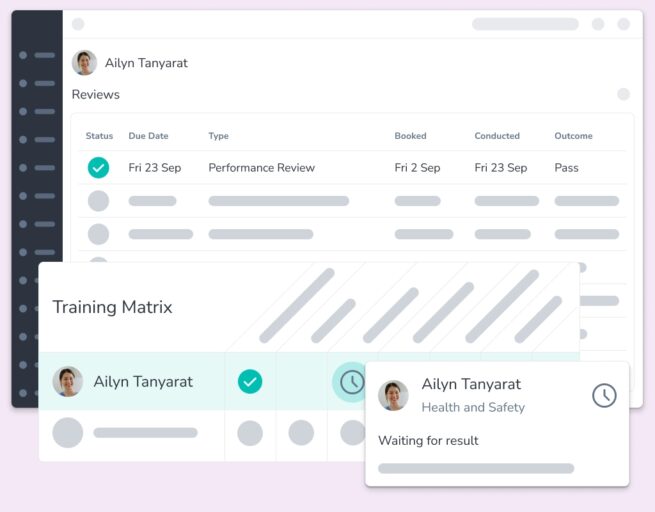655x512 pixels.
Task: Click the teal clock icon in Training Matrix
Action: tap(352, 382)
